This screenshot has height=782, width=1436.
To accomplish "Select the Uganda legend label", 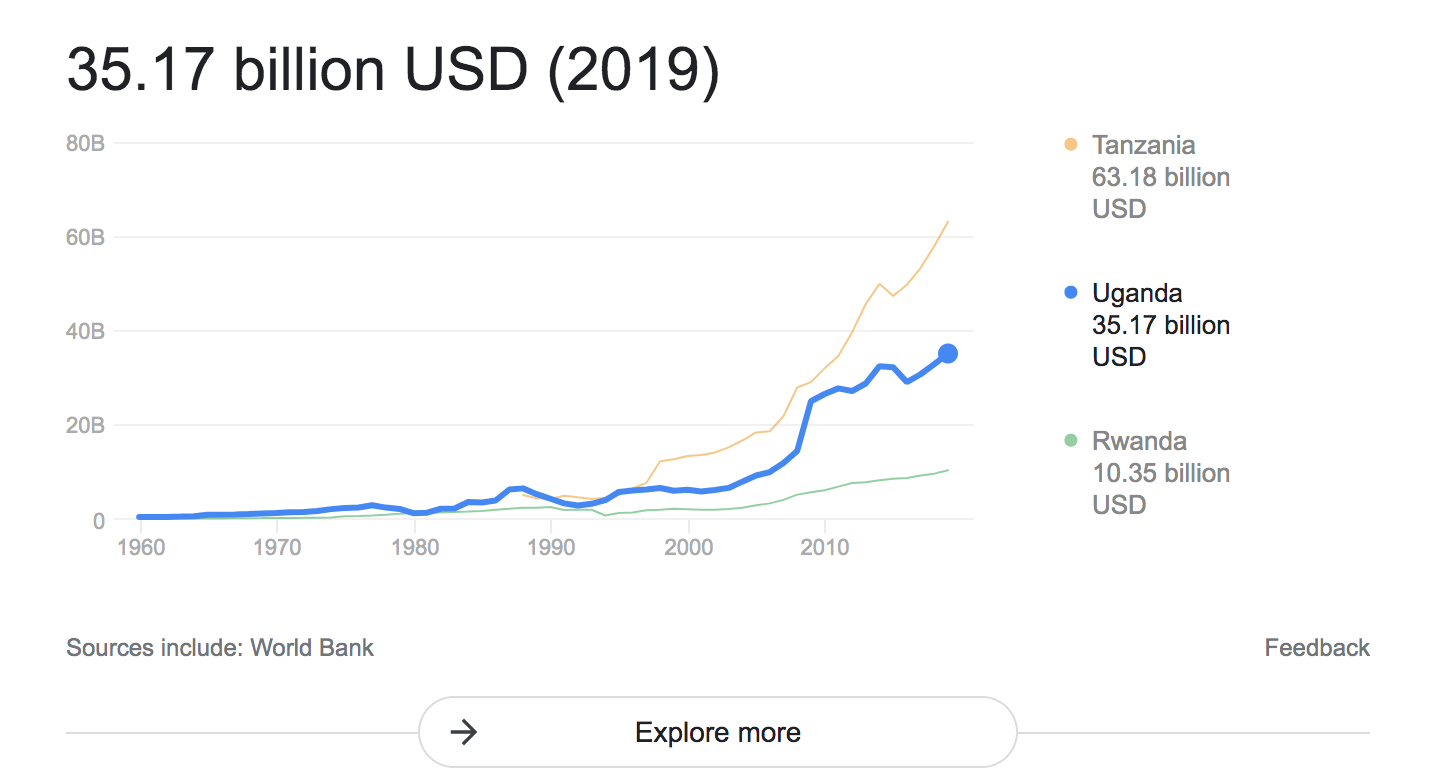I will point(1137,293).
